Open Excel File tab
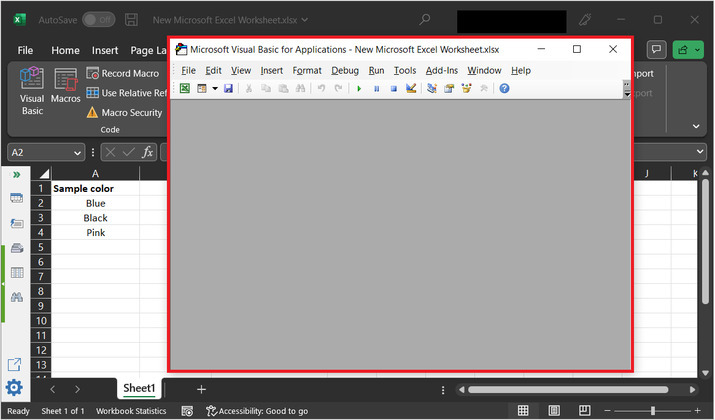 coord(25,50)
